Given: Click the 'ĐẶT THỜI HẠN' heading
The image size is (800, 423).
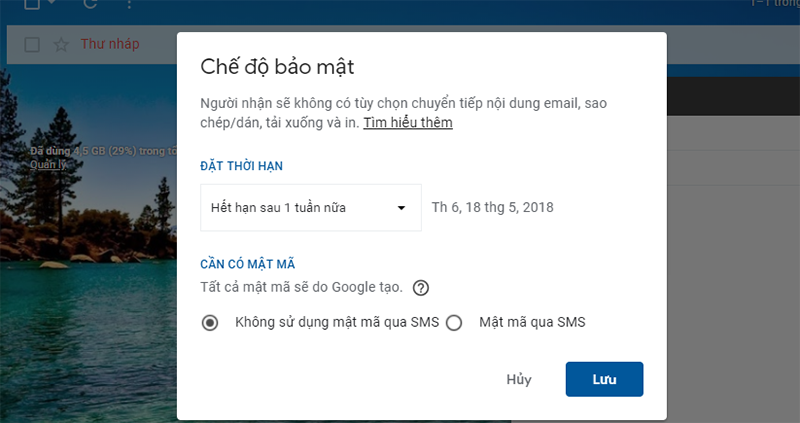Looking at the screenshot, I should pos(241,166).
